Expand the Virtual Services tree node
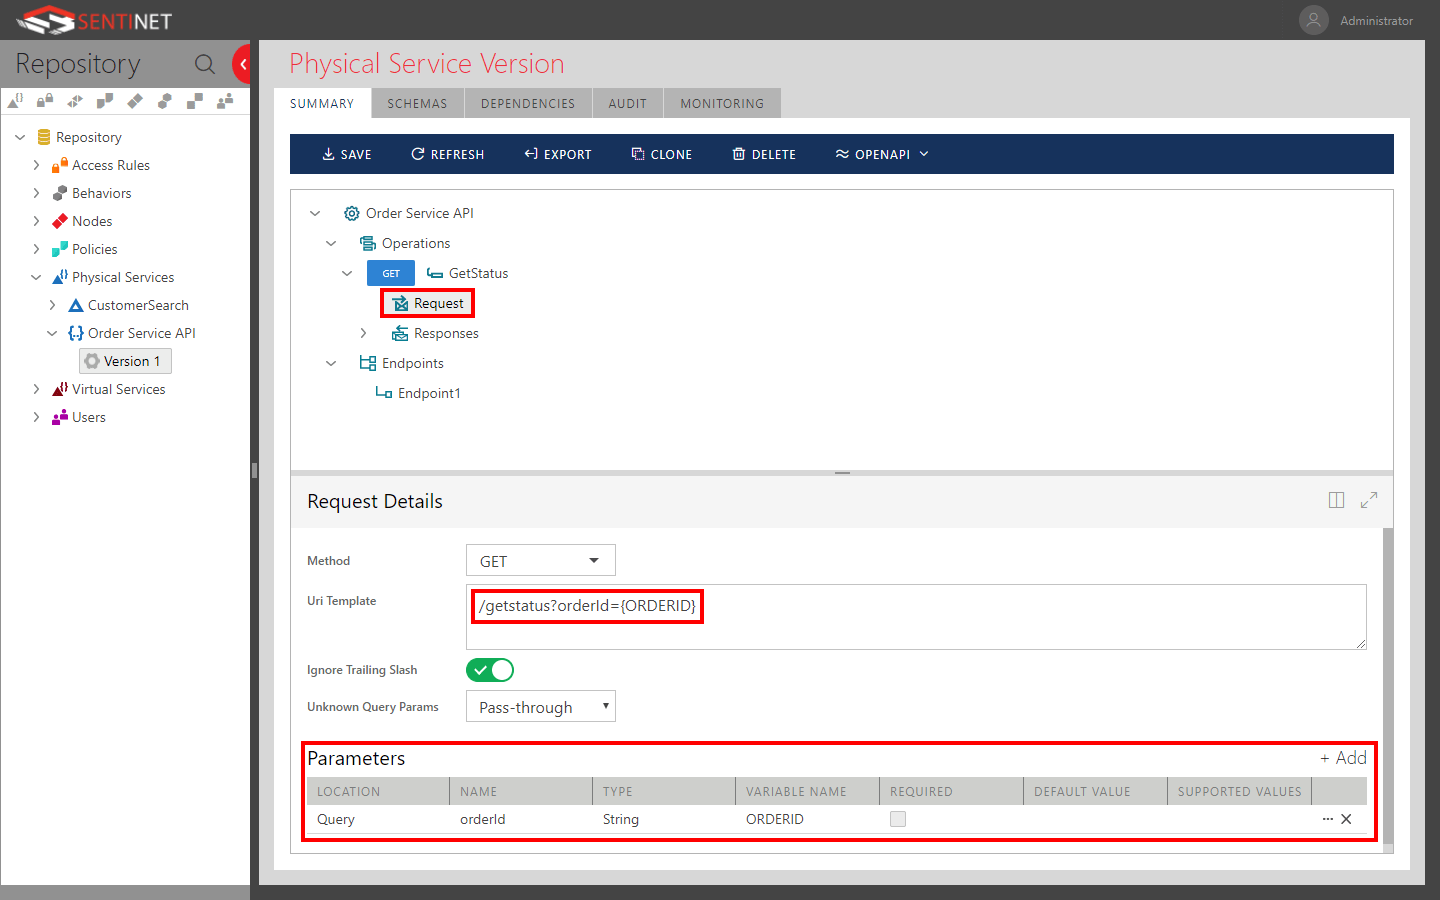 click(x=36, y=389)
